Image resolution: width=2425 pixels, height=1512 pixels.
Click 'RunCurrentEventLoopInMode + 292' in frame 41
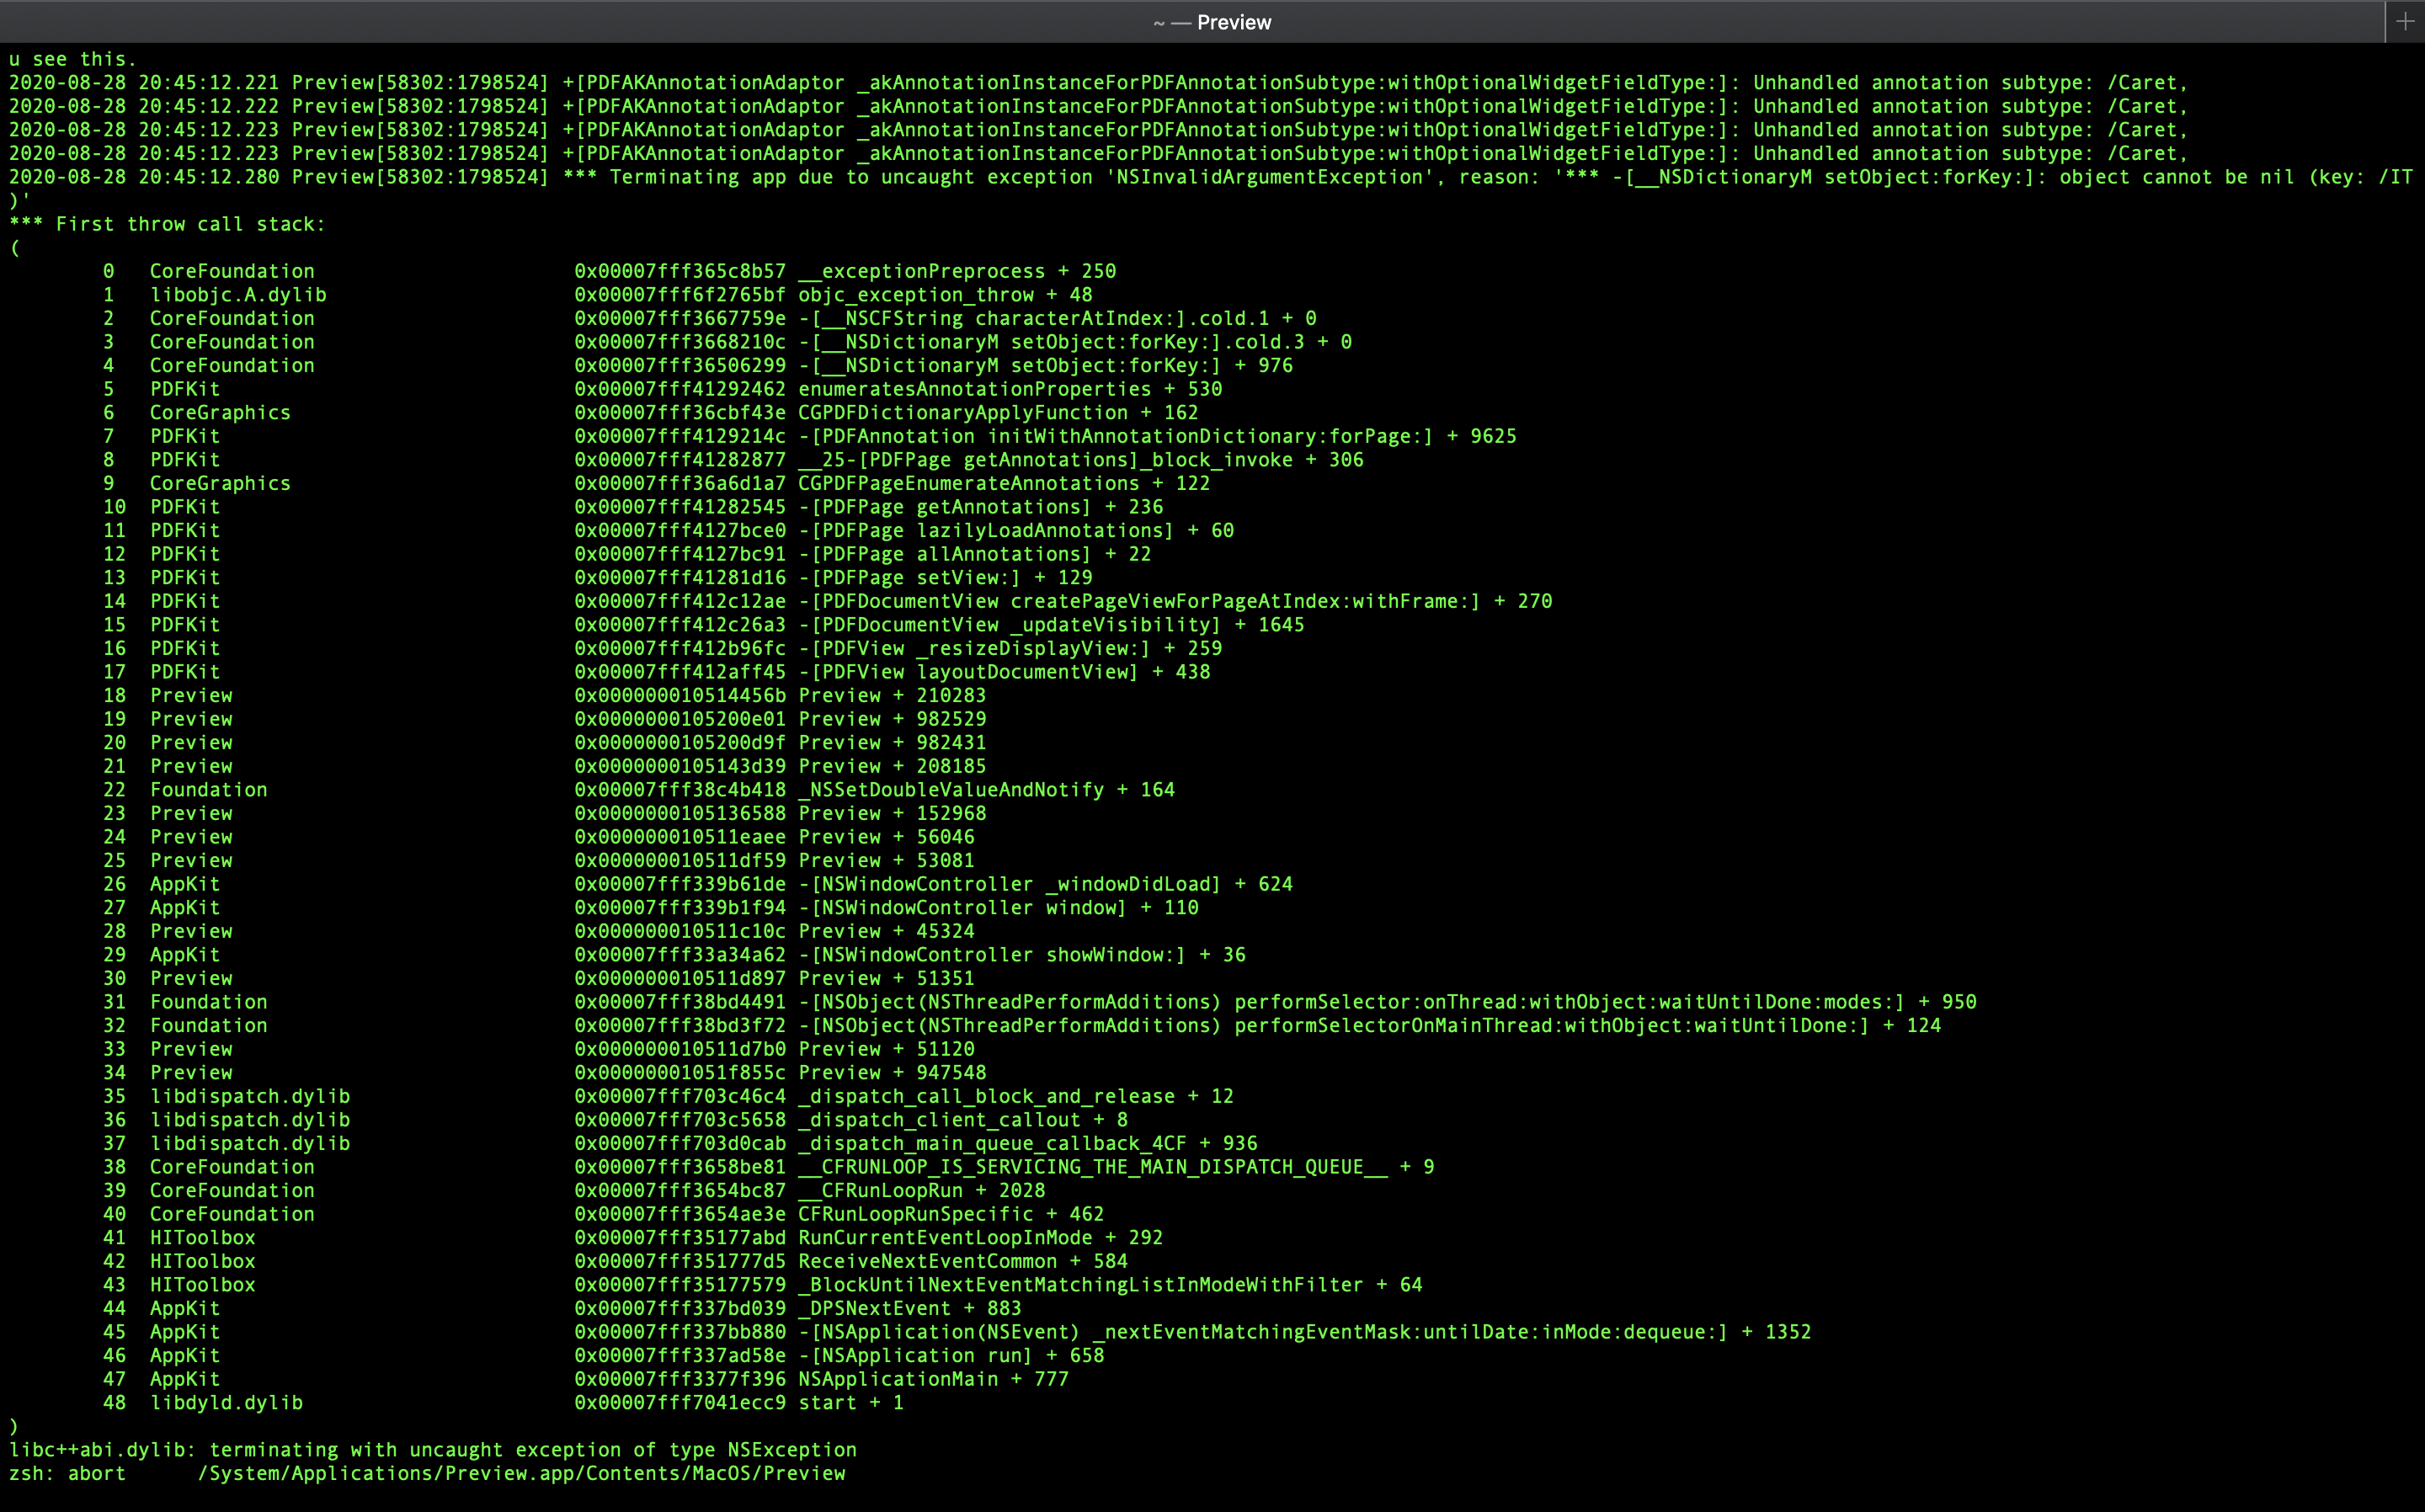point(980,1238)
